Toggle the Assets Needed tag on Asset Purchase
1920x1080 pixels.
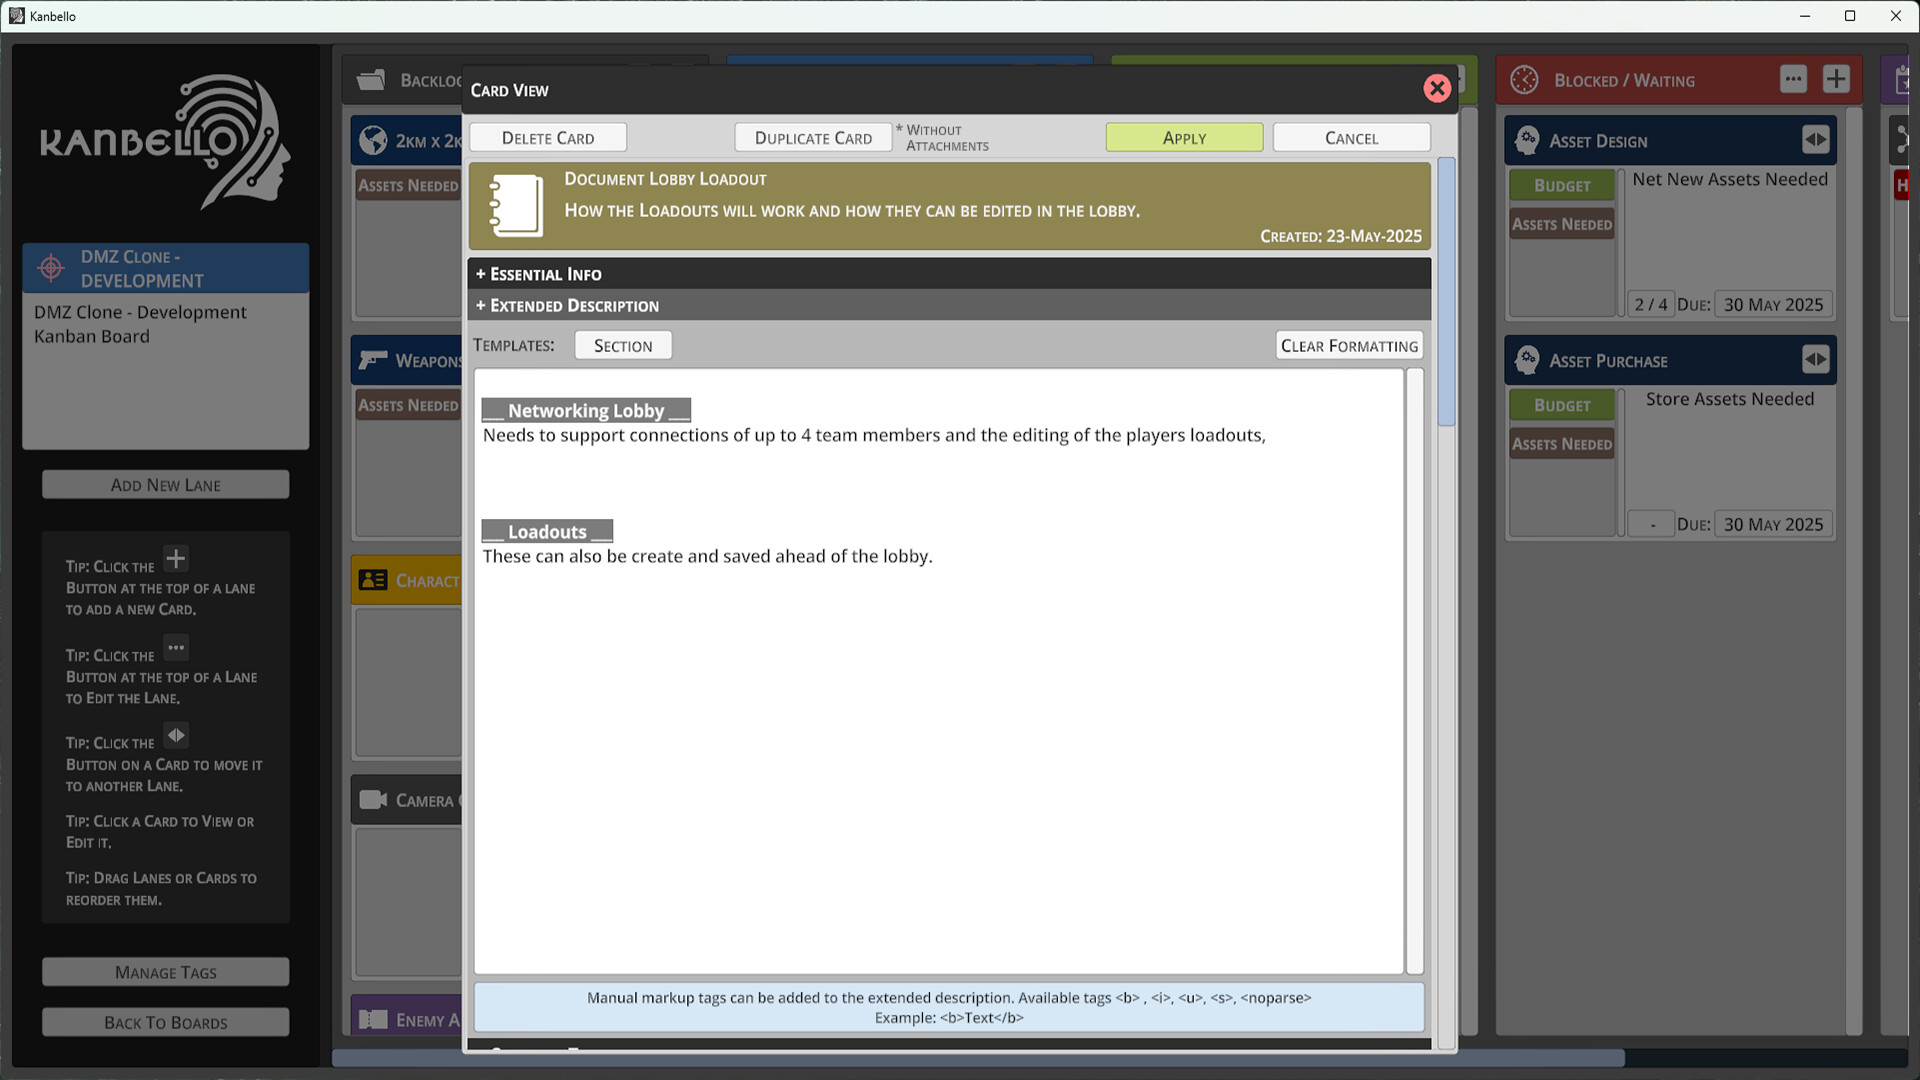click(1561, 443)
